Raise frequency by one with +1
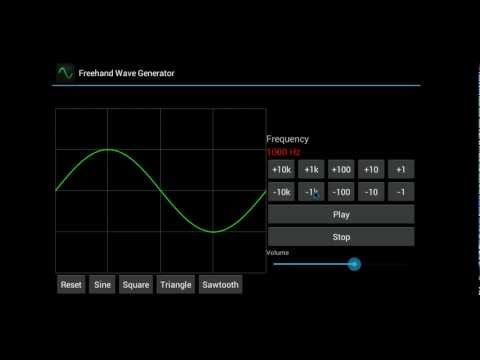Screen dimensions: 480x360 coord(401,170)
